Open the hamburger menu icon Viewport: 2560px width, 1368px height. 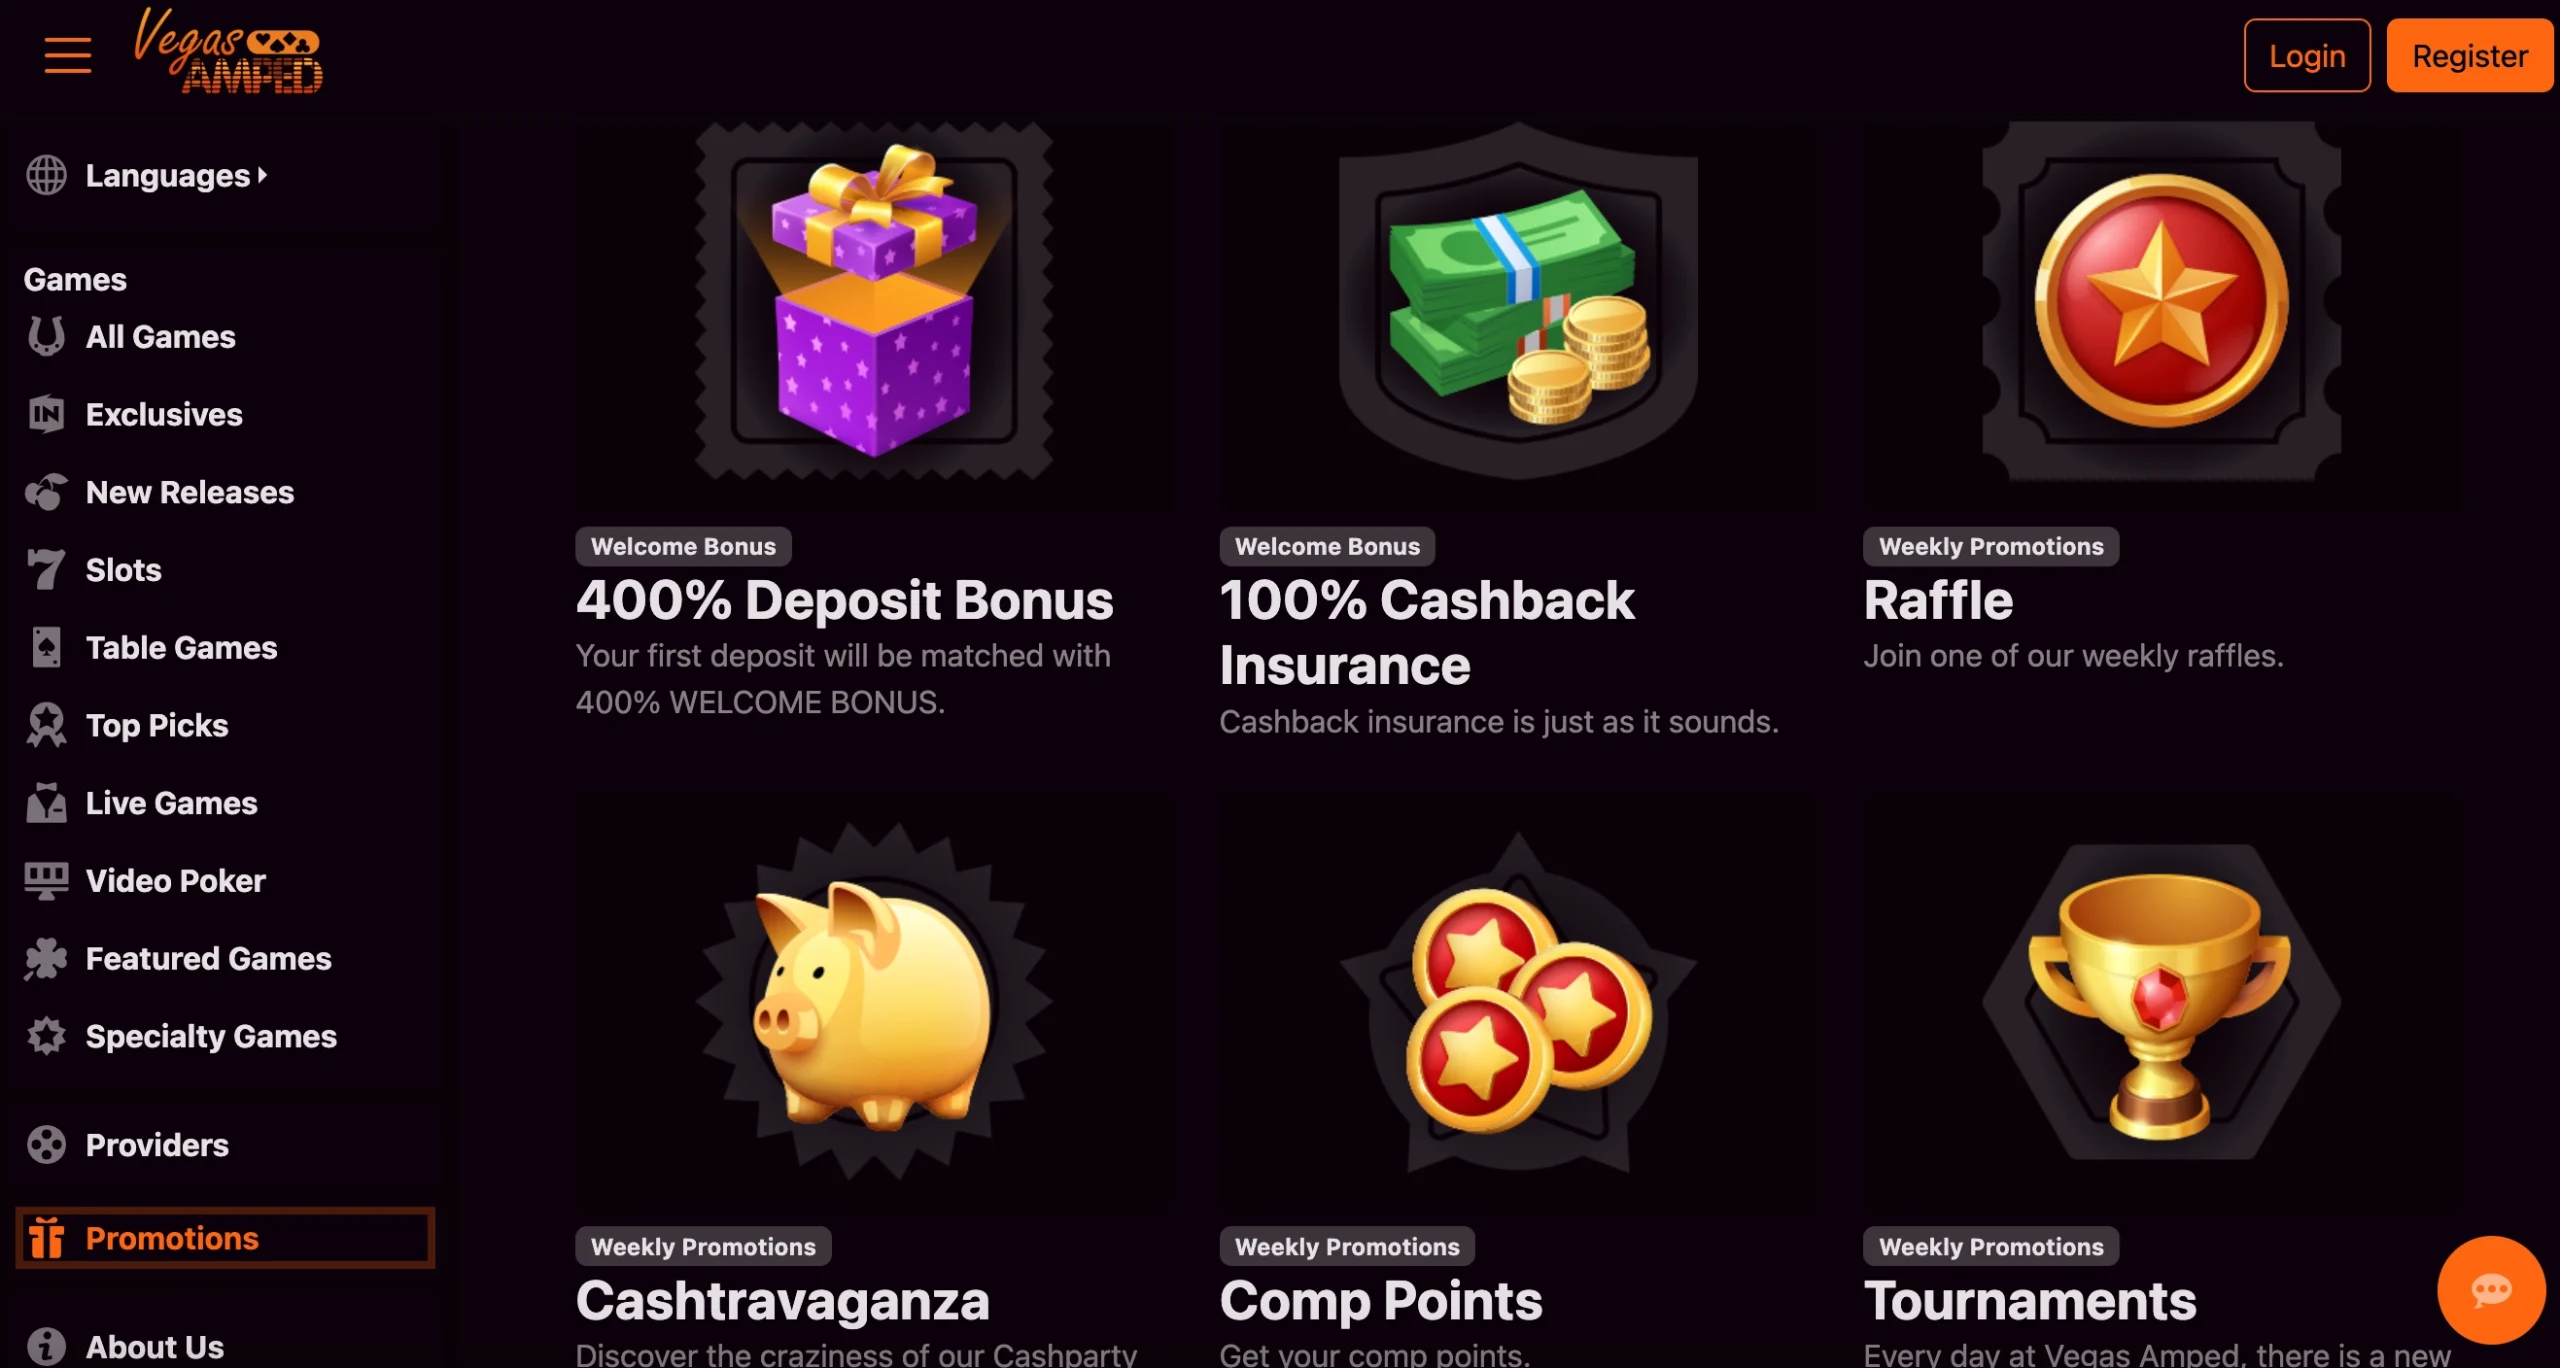68,55
